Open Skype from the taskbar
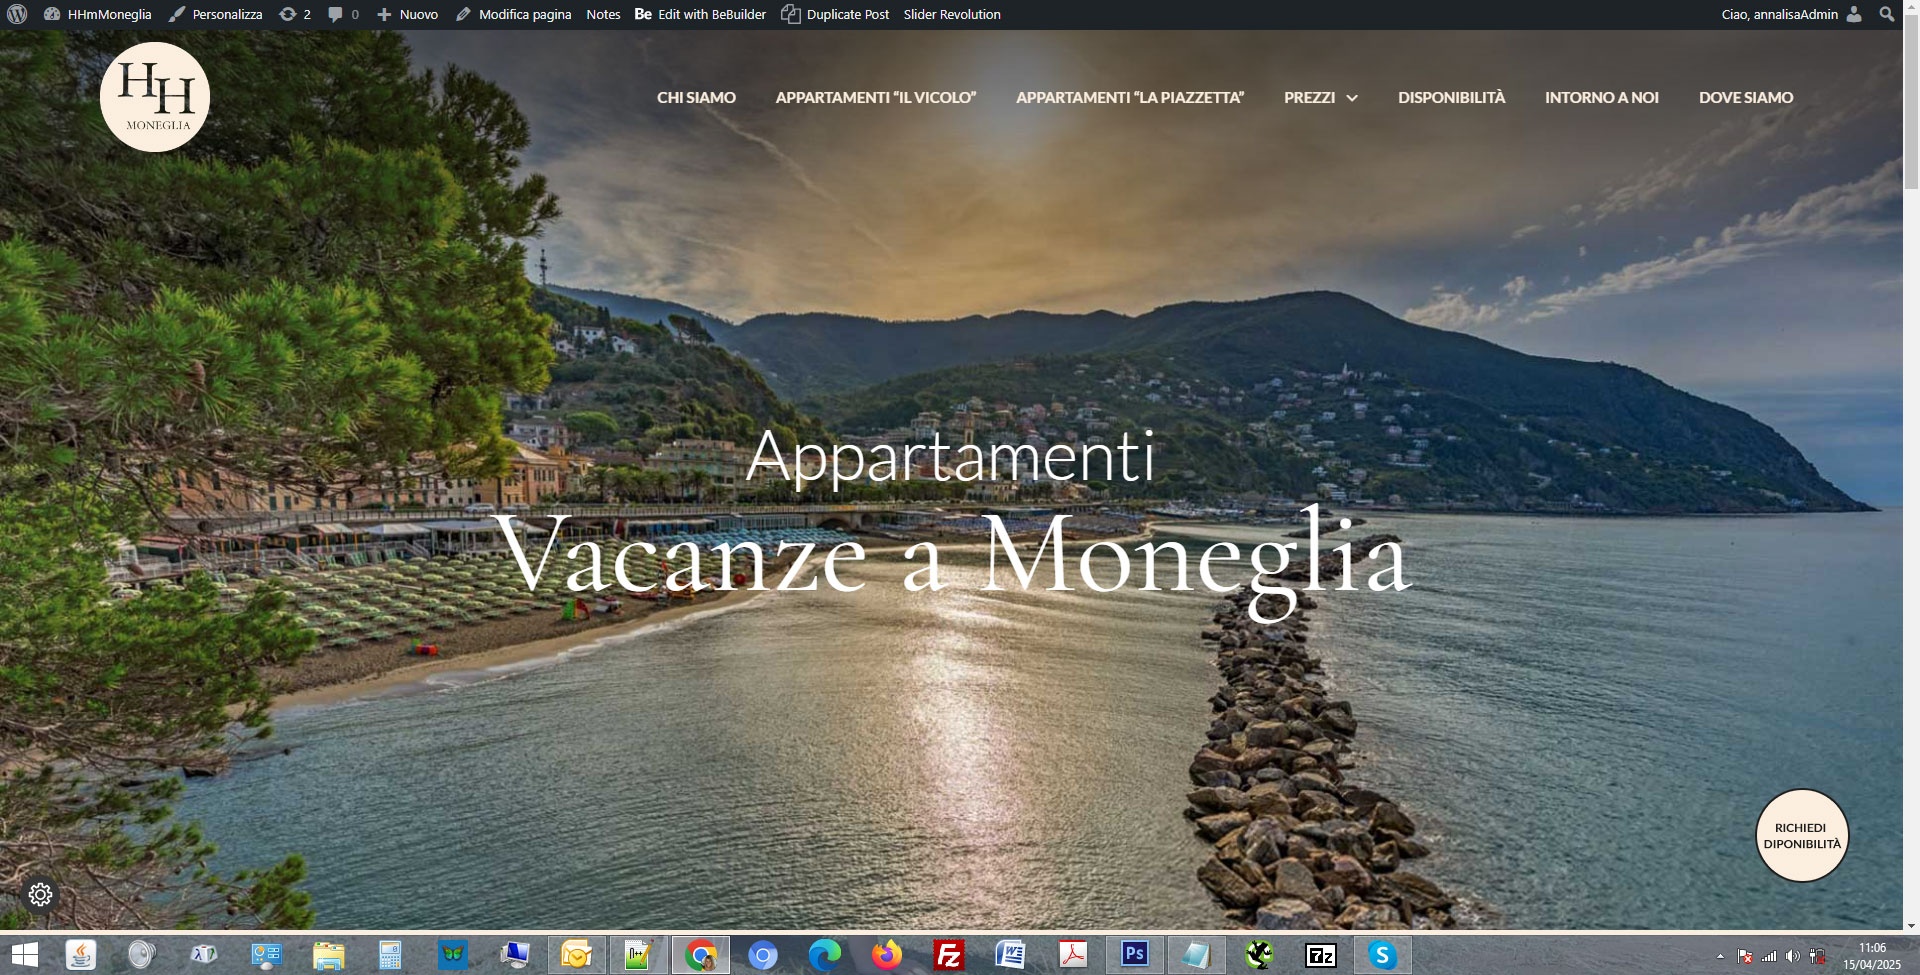Image resolution: width=1920 pixels, height=975 pixels. click(1382, 955)
